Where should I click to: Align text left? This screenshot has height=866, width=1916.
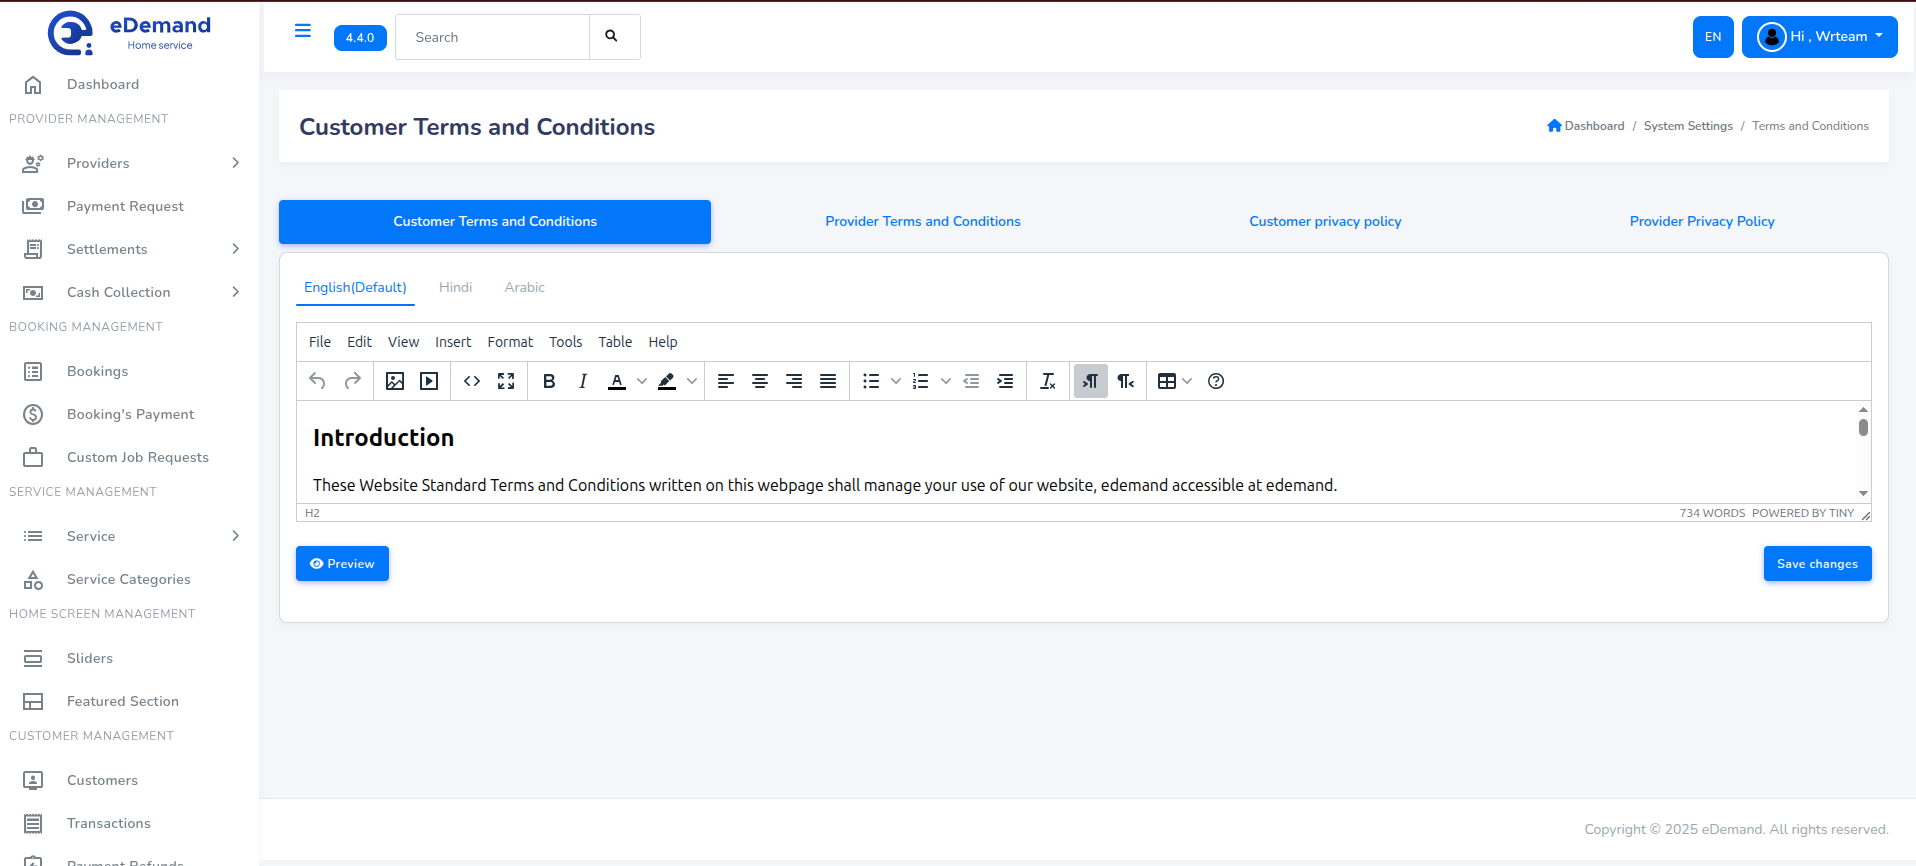[x=726, y=381]
